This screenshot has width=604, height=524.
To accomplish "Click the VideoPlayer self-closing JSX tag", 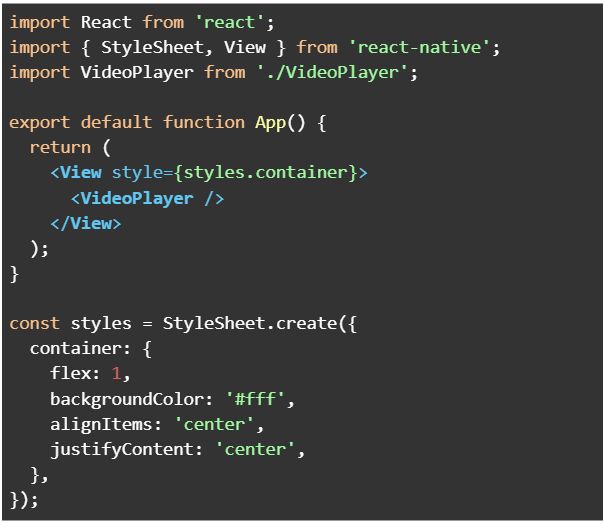I will click(147, 198).
